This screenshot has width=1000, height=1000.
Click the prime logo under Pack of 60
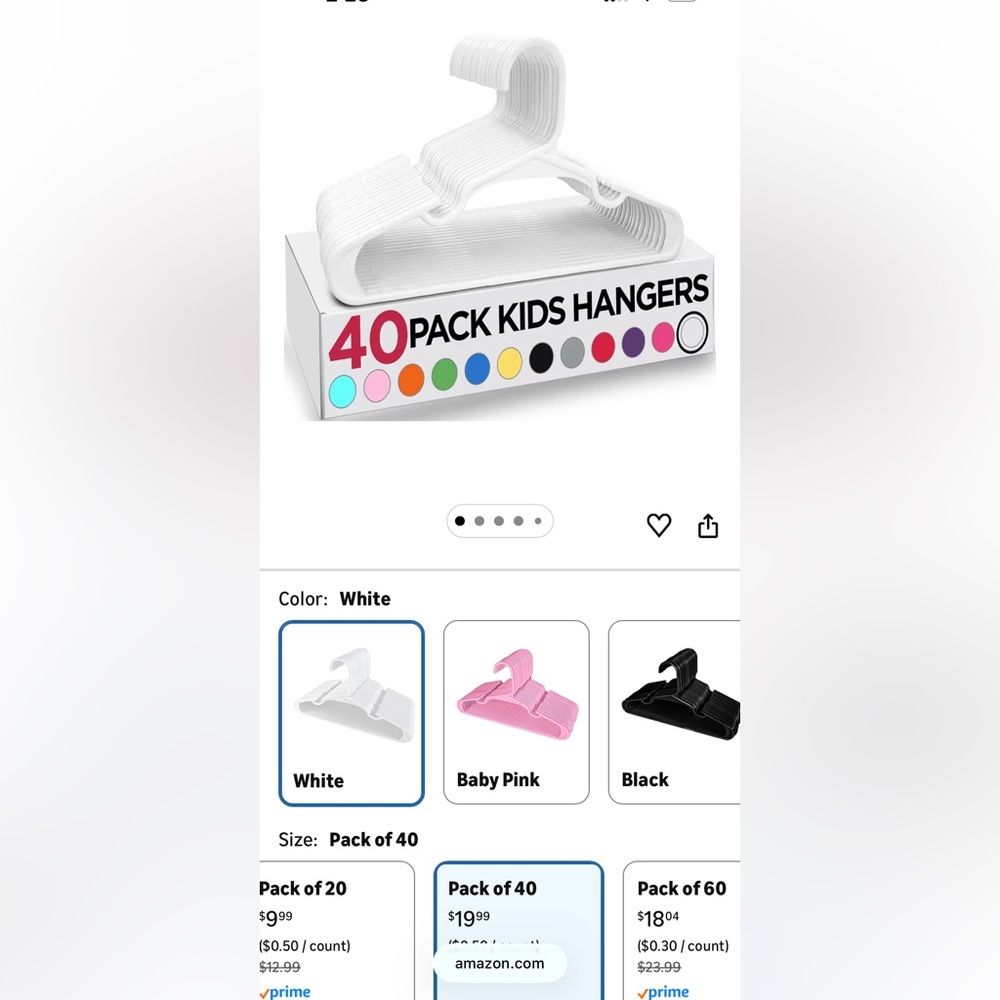coord(663,992)
